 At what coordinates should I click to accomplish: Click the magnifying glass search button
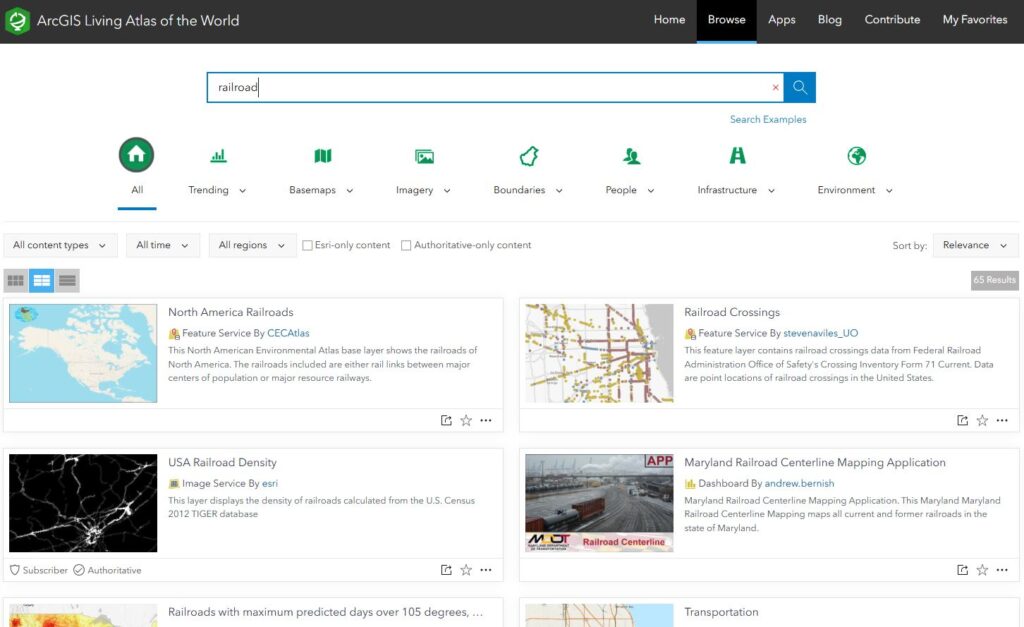point(799,87)
